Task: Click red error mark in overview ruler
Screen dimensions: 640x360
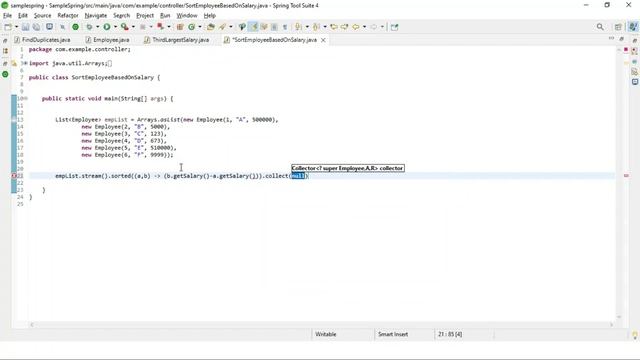Action: click(x=626, y=176)
